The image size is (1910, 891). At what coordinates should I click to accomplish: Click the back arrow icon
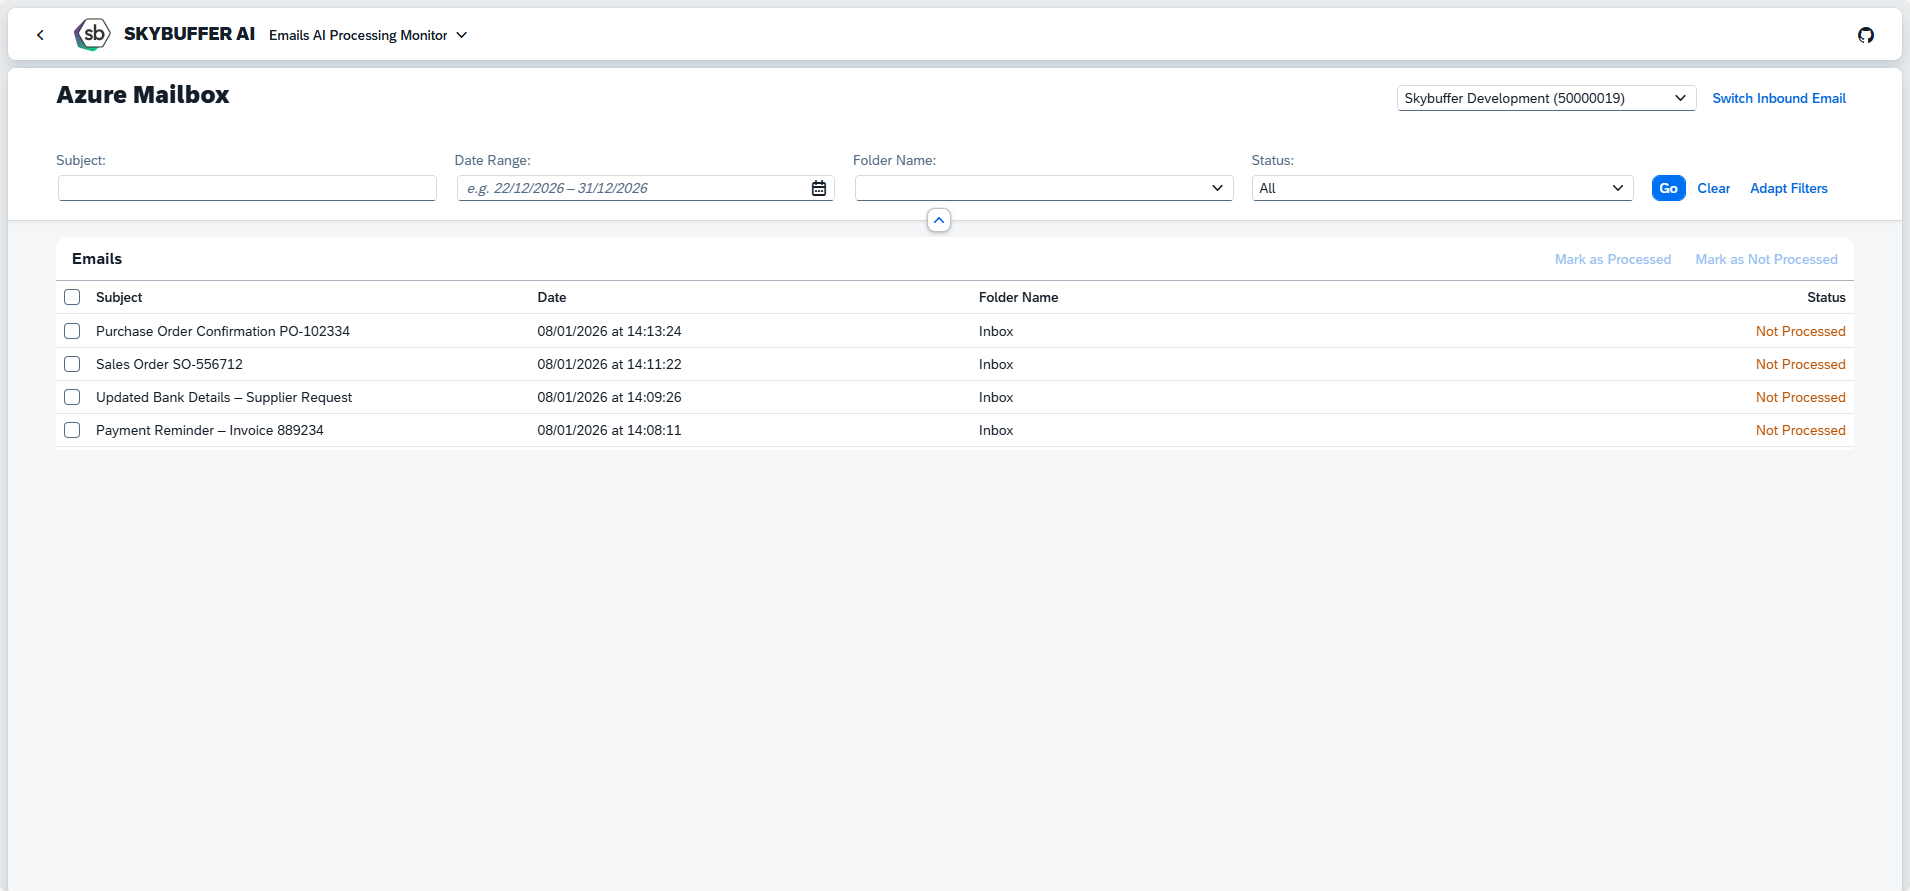[x=40, y=35]
